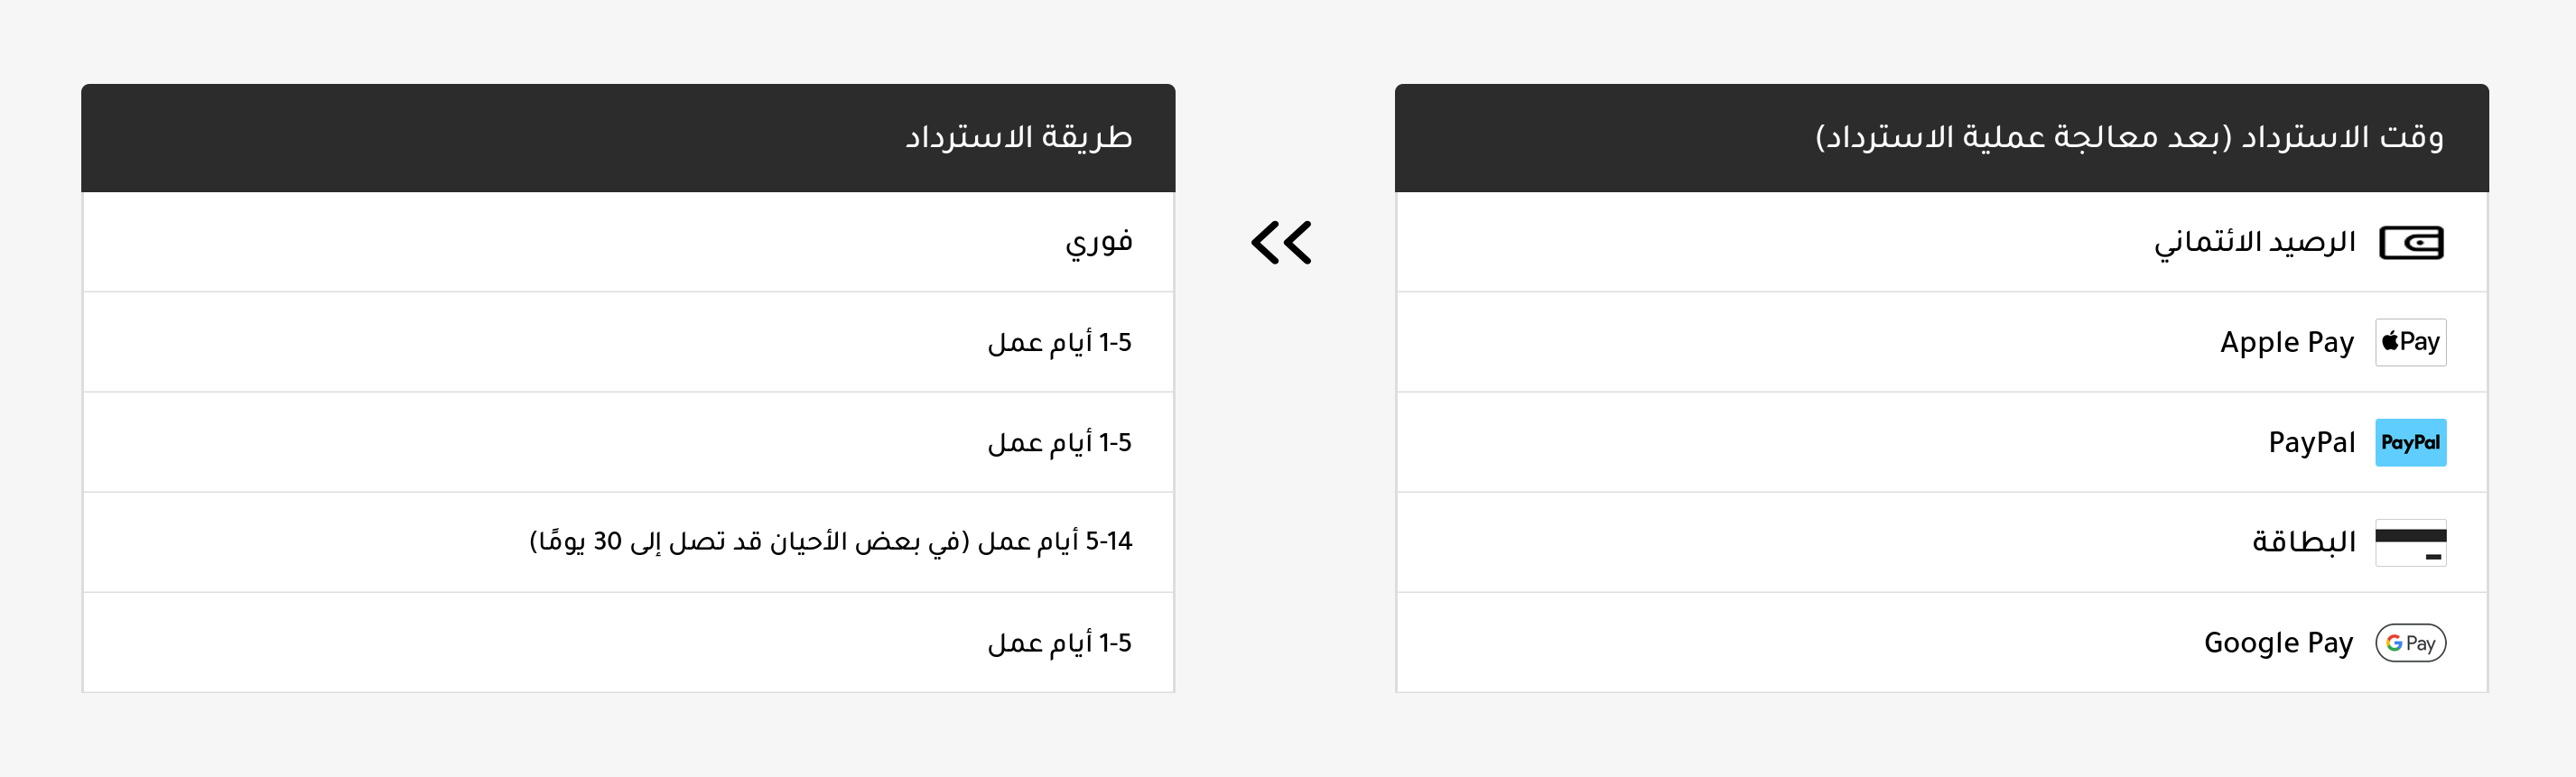Select the blue PayPal logo badge
This screenshot has height=777, width=2576.
pos(2411,443)
